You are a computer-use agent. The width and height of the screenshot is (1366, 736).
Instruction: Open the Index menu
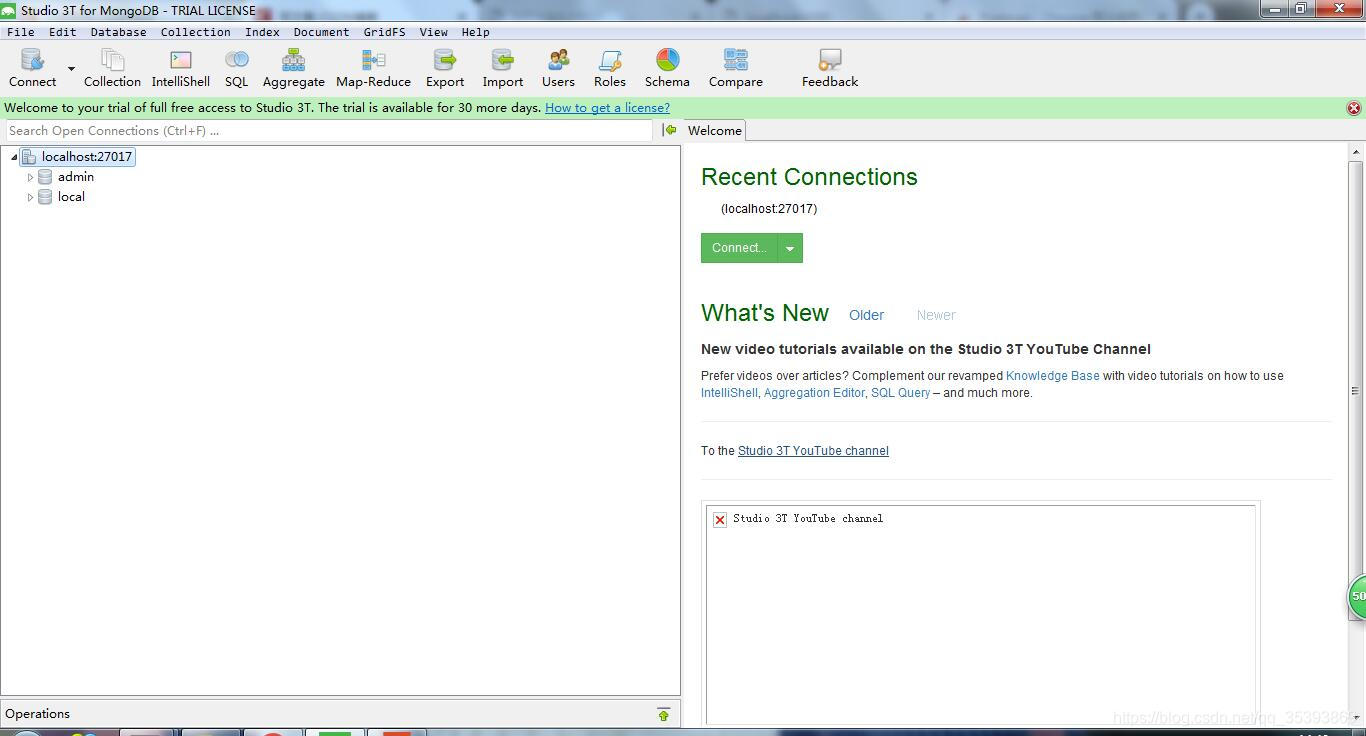pos(262,32)
